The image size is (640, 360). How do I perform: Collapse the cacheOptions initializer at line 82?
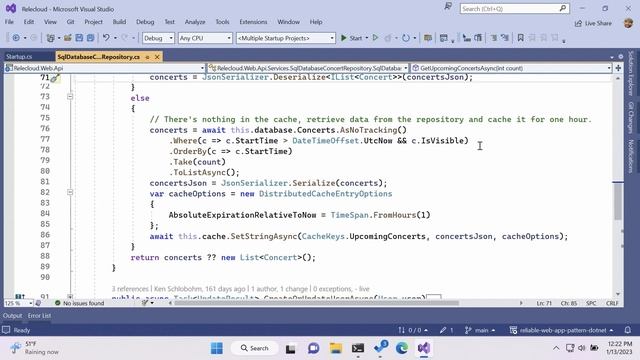tap(70, 192)
